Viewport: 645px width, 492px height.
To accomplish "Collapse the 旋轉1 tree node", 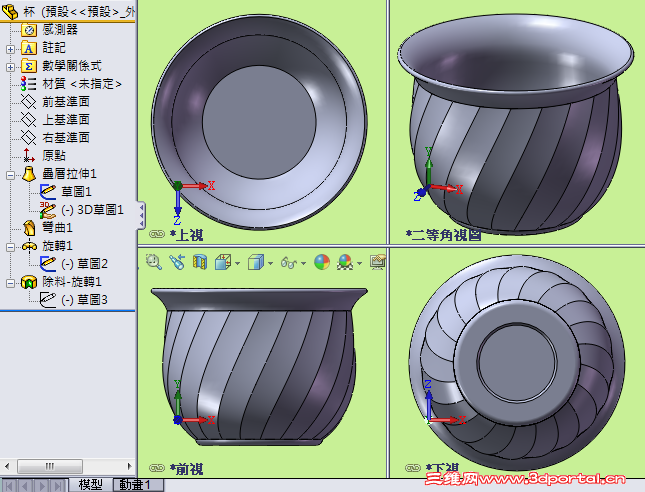I will point(10,247).
